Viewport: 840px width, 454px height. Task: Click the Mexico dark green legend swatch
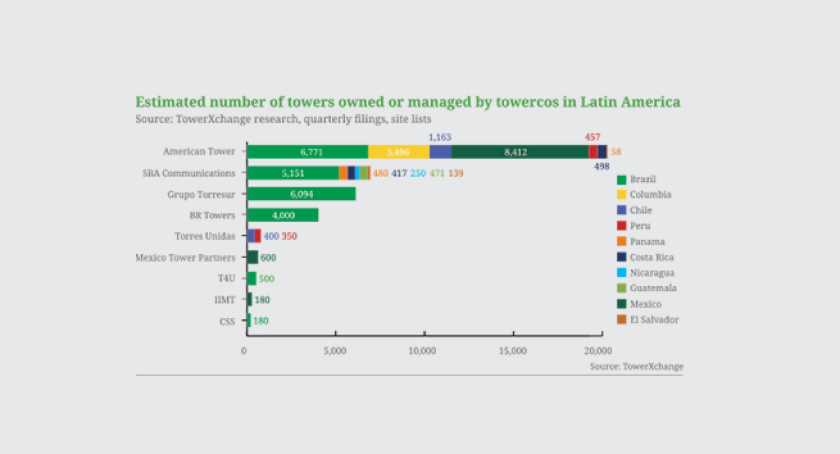pos(621,304)
